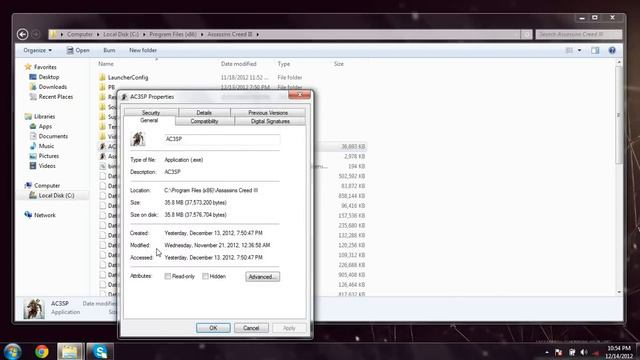Select Downloads in Favorites
Viewport: 640px width, 360px height.
(48, 87)
